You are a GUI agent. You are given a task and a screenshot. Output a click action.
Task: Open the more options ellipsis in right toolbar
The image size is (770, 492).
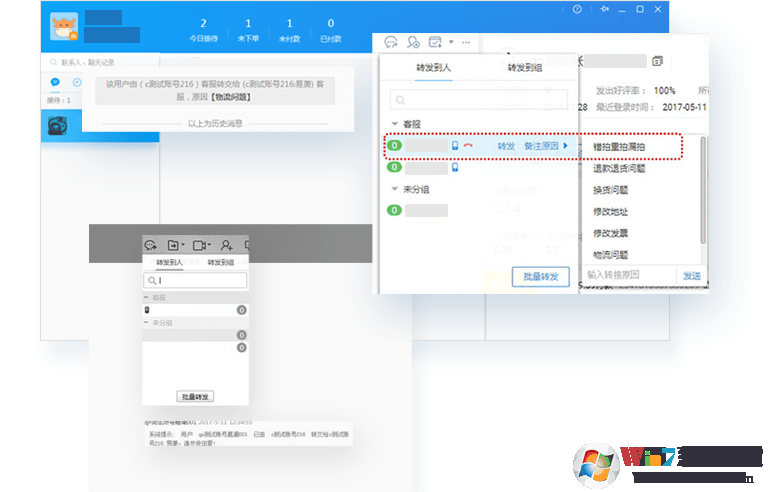[x=466, y=42]
